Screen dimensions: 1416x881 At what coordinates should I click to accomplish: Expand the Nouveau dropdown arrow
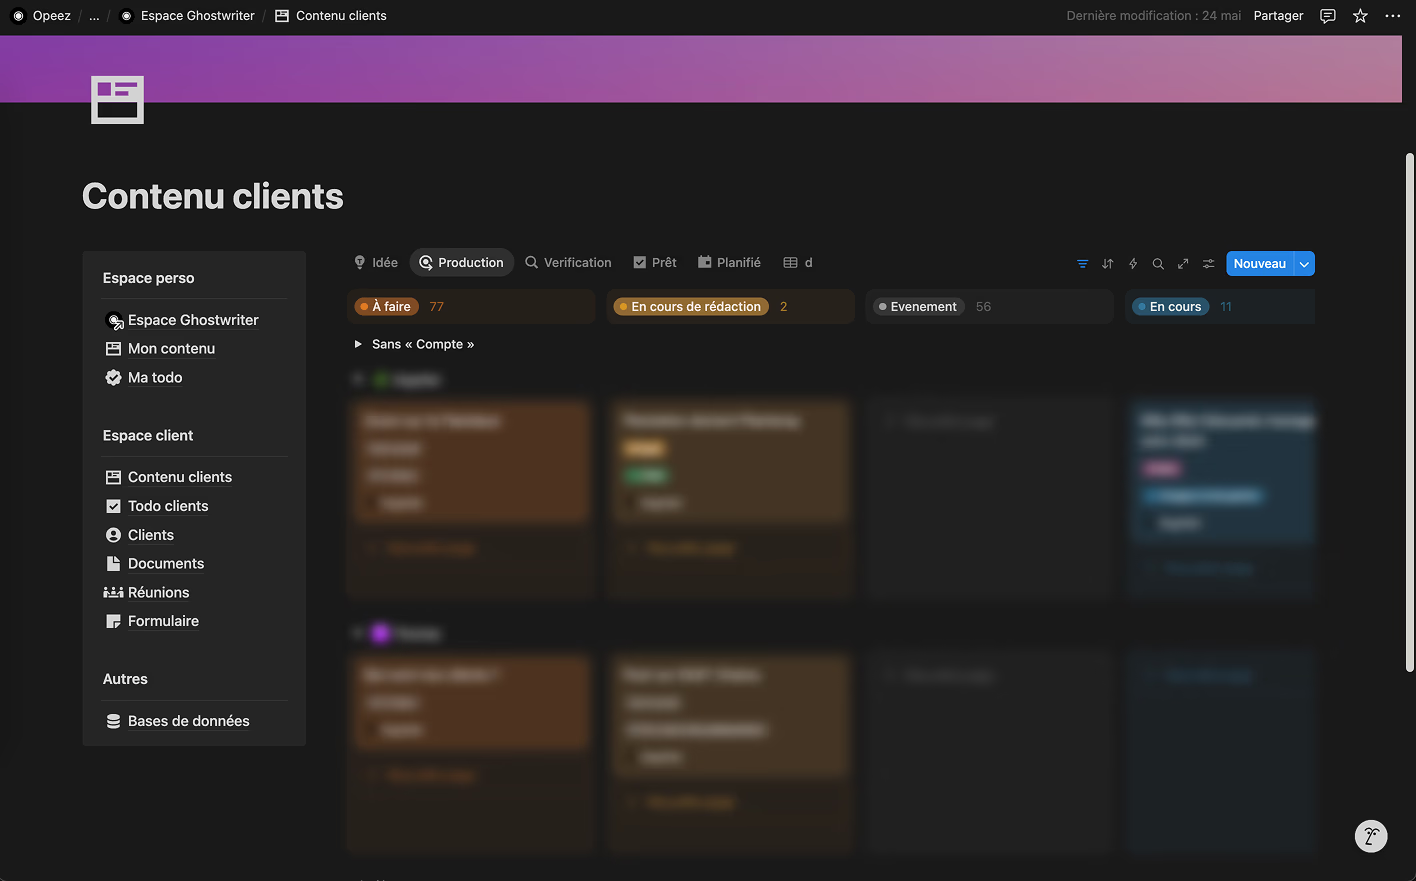pyautogui.click(x=1304, y=264)
